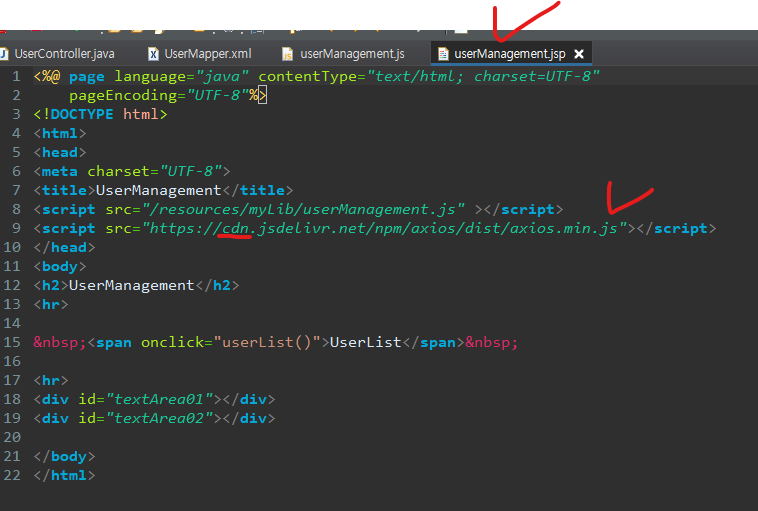Click UserManagement inside the h2 heading
The width and height of the screenshot is (758, 511).
point(131,285)
